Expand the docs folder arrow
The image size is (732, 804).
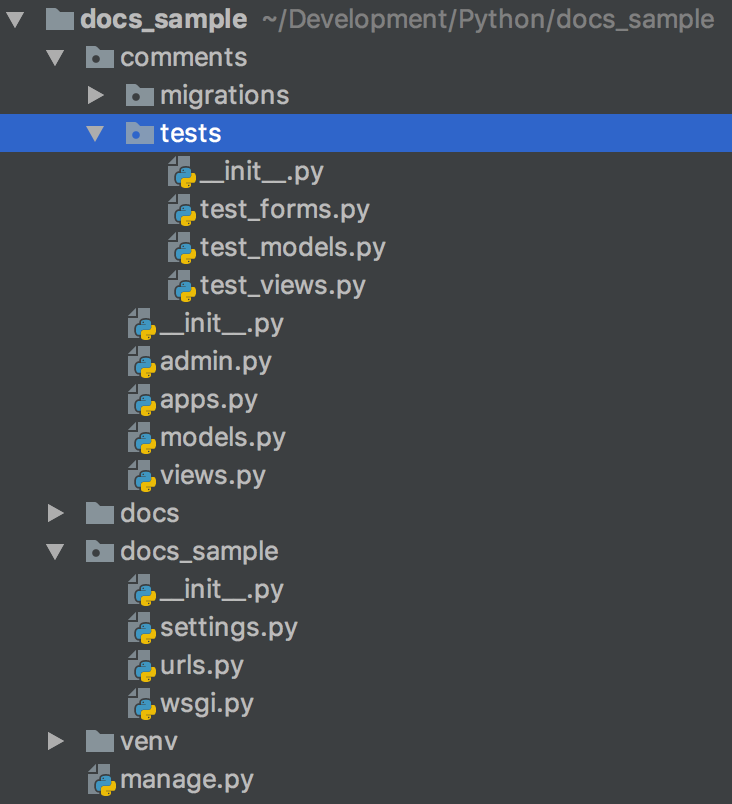[x=55, y=513]
